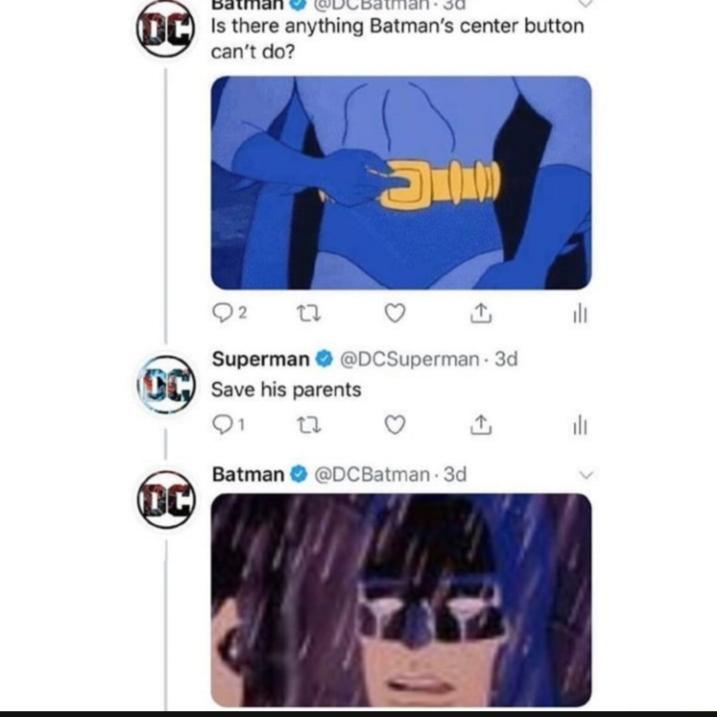Retweet Batman's center button tweet

point(309,314)
